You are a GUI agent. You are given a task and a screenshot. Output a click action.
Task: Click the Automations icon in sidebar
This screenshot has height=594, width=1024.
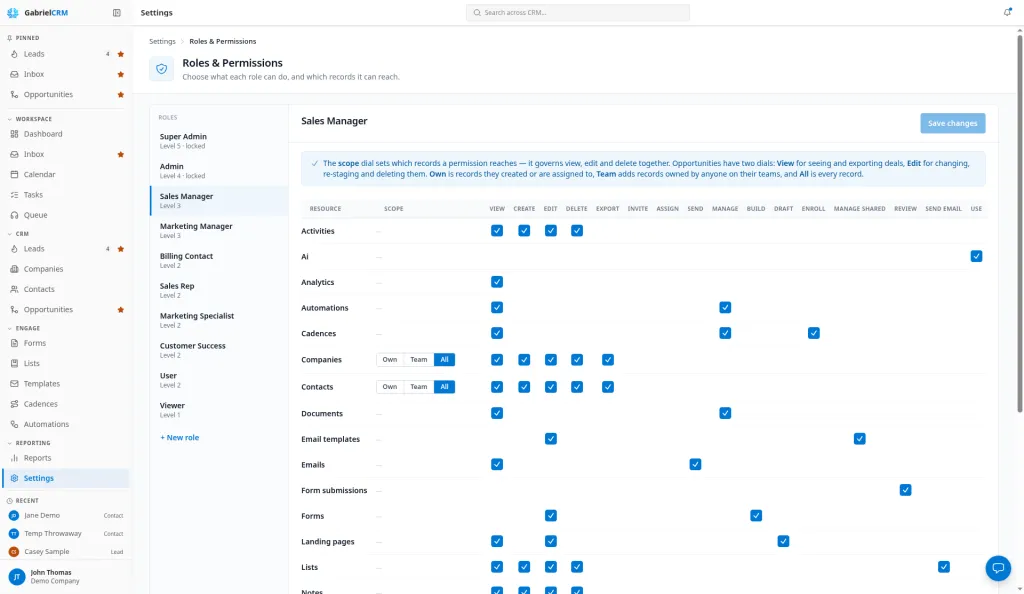pos(14,424)
